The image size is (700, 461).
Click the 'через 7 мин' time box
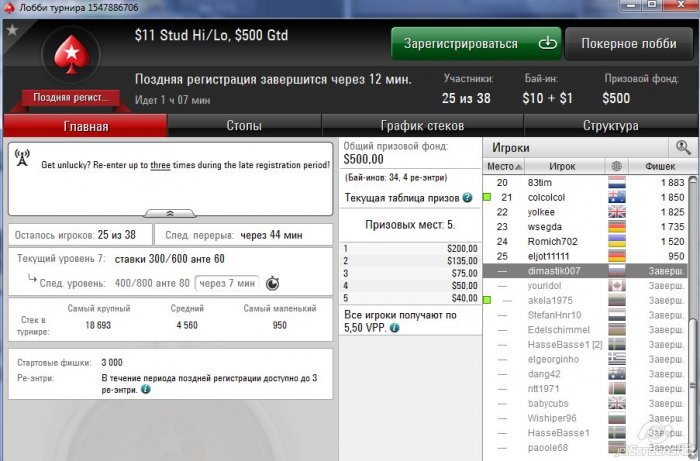[x=227, y=283]
